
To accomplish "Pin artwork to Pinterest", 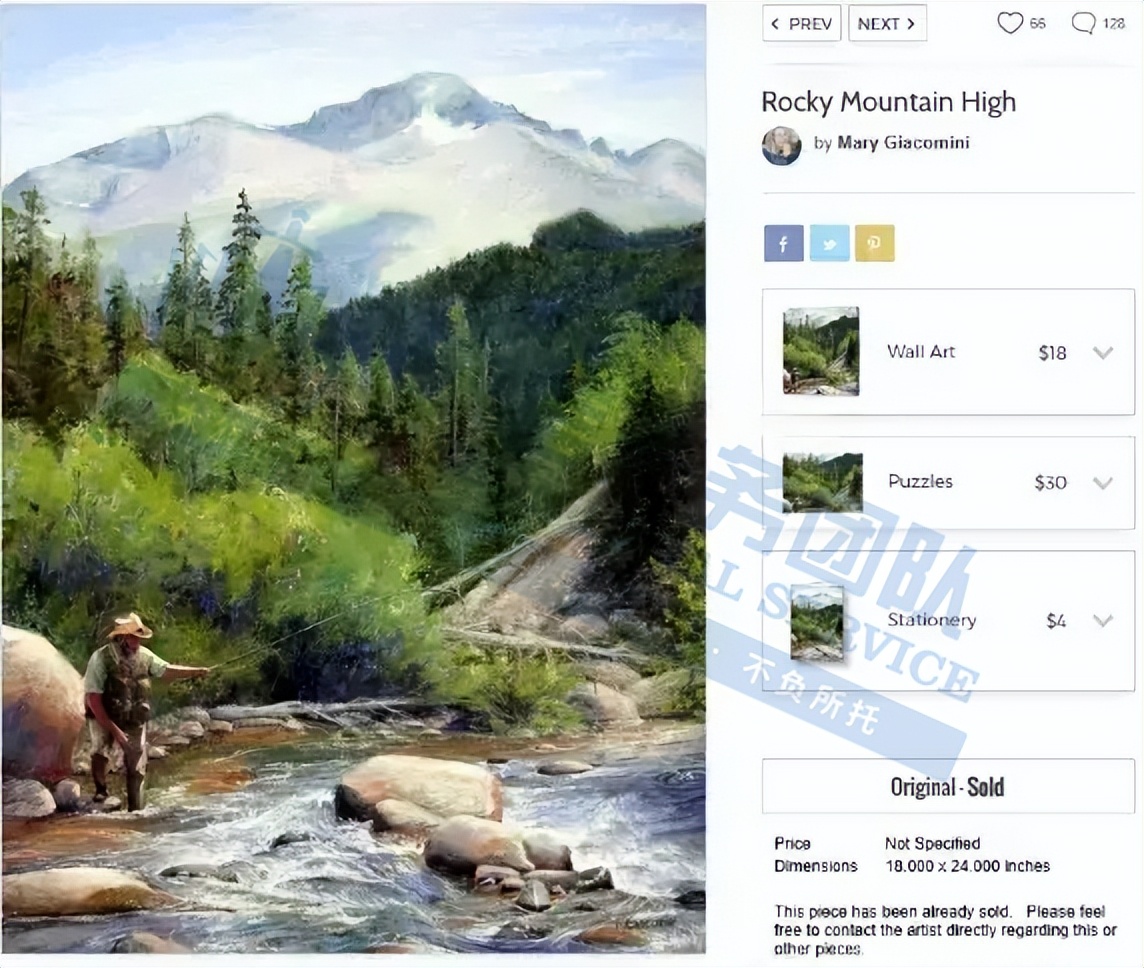I will pyautogui.click(x=874, y=243).
